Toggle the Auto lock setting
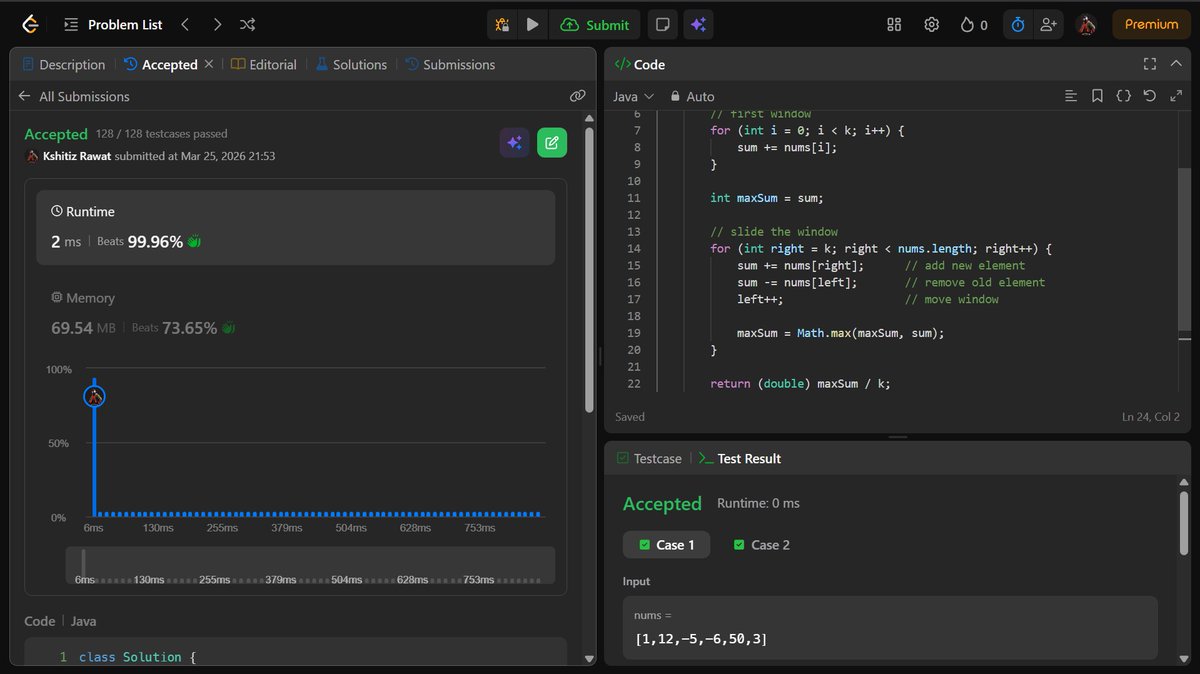The width and height of the screenshot is (1200, 674). tap(692, 96)
